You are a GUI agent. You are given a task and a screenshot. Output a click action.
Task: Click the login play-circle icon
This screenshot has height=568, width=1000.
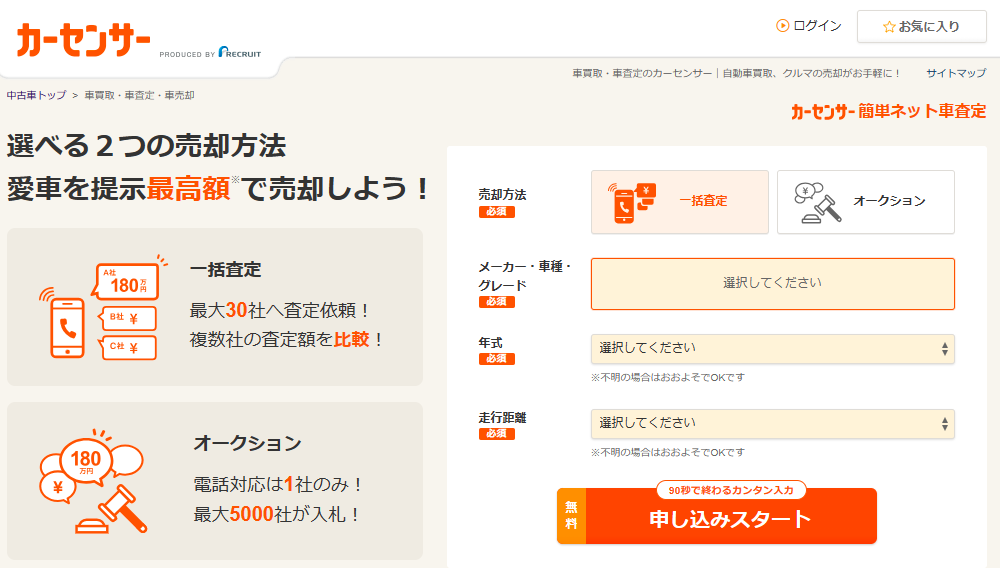782,25
